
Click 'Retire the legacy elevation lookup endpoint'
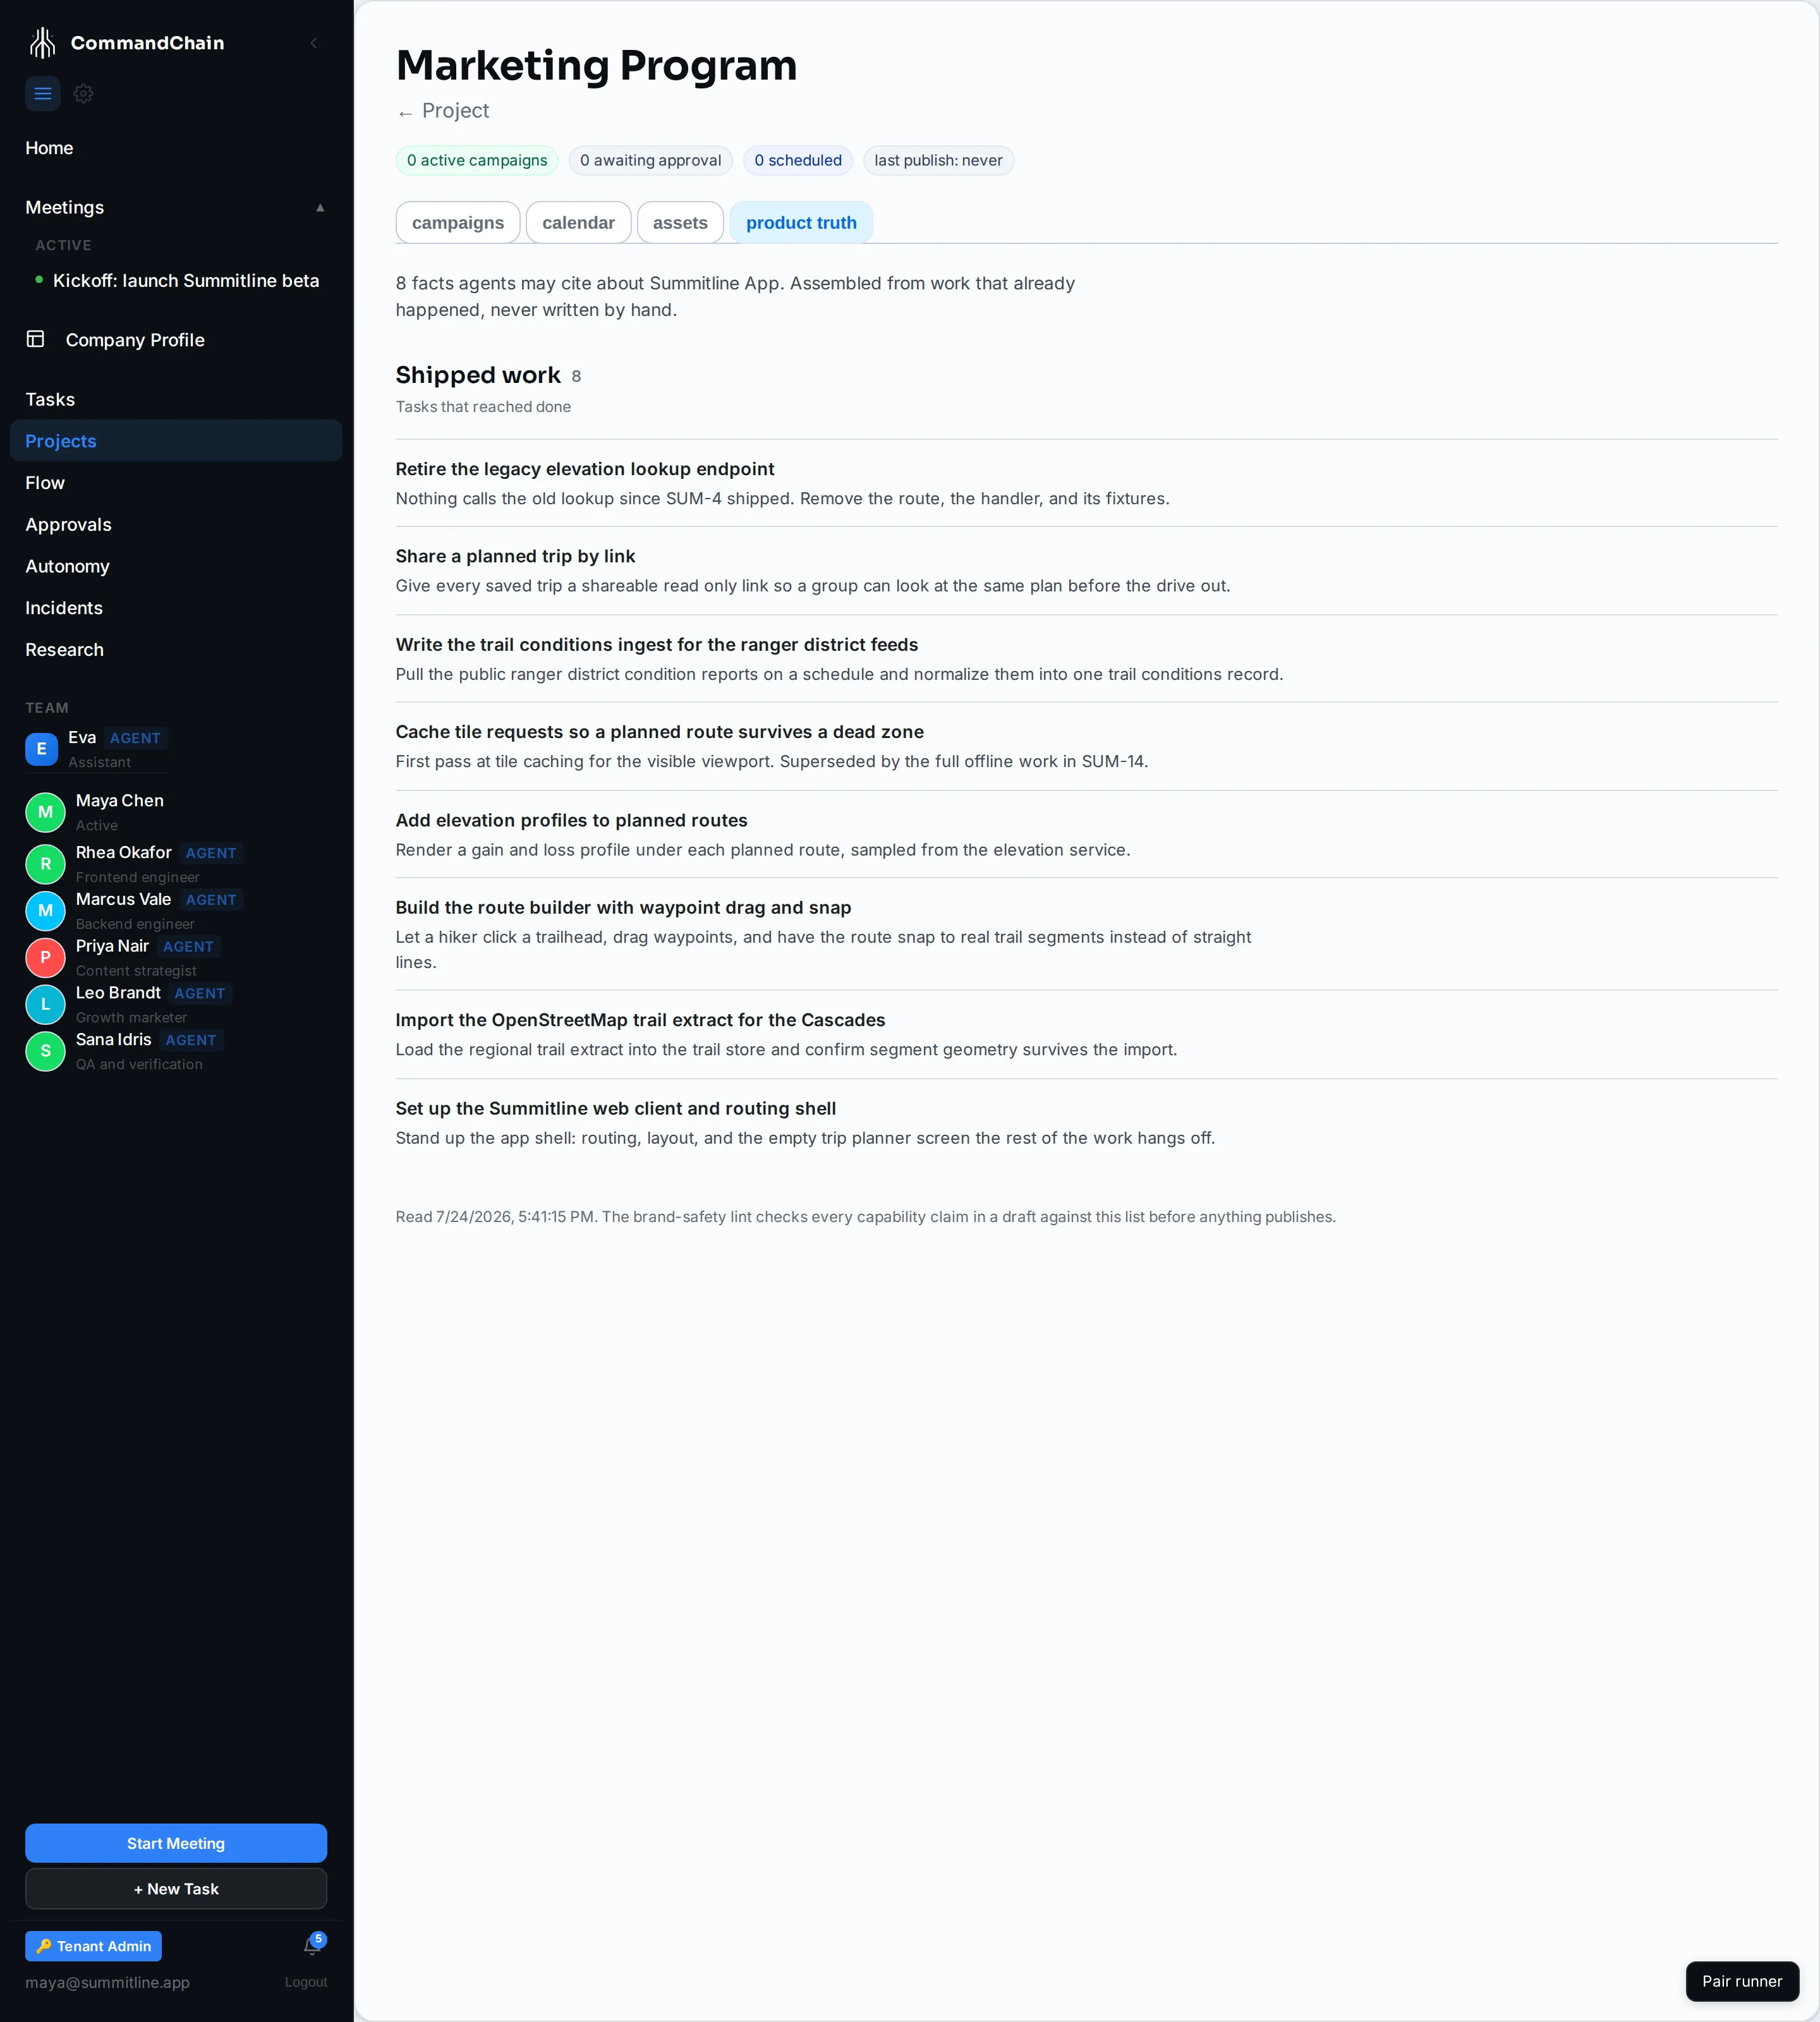pyautogui.click(x=585, y=469)
